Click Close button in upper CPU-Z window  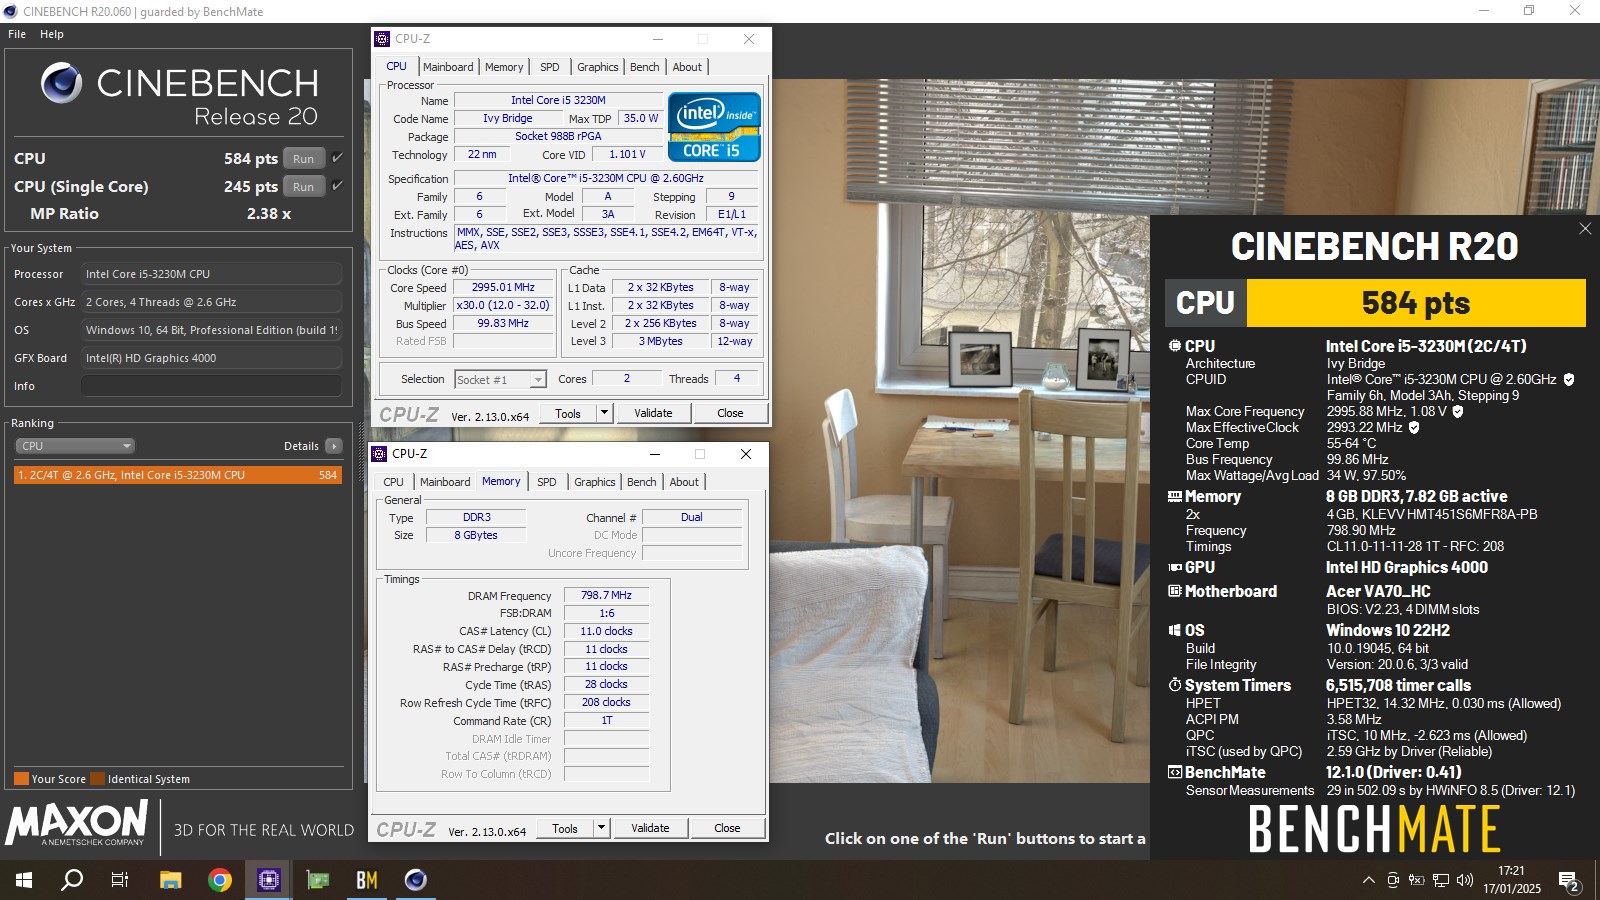coord(730,413)
